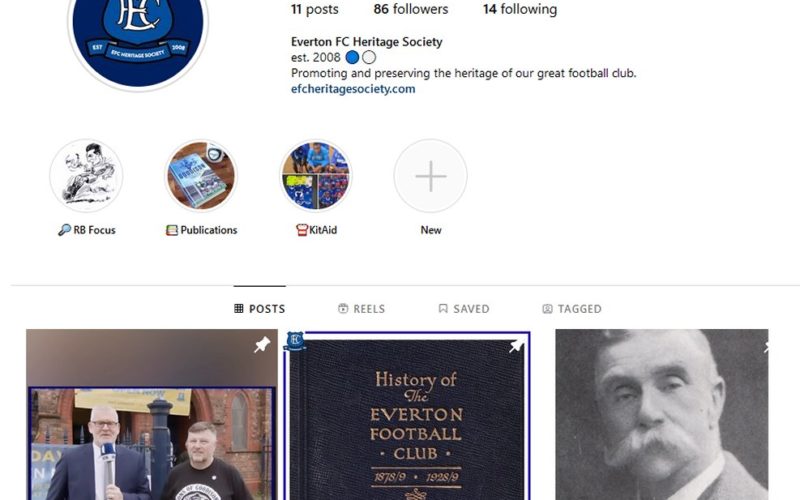View the 14 following list
The width and height of the screenshot is (800, 500).
[x=520, y=9]
